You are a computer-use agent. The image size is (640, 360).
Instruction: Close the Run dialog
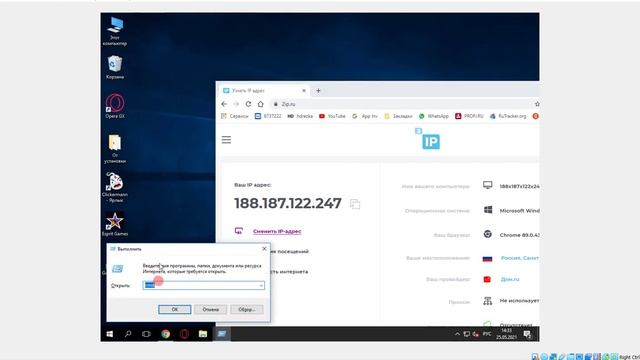click(x=264, y=249)
